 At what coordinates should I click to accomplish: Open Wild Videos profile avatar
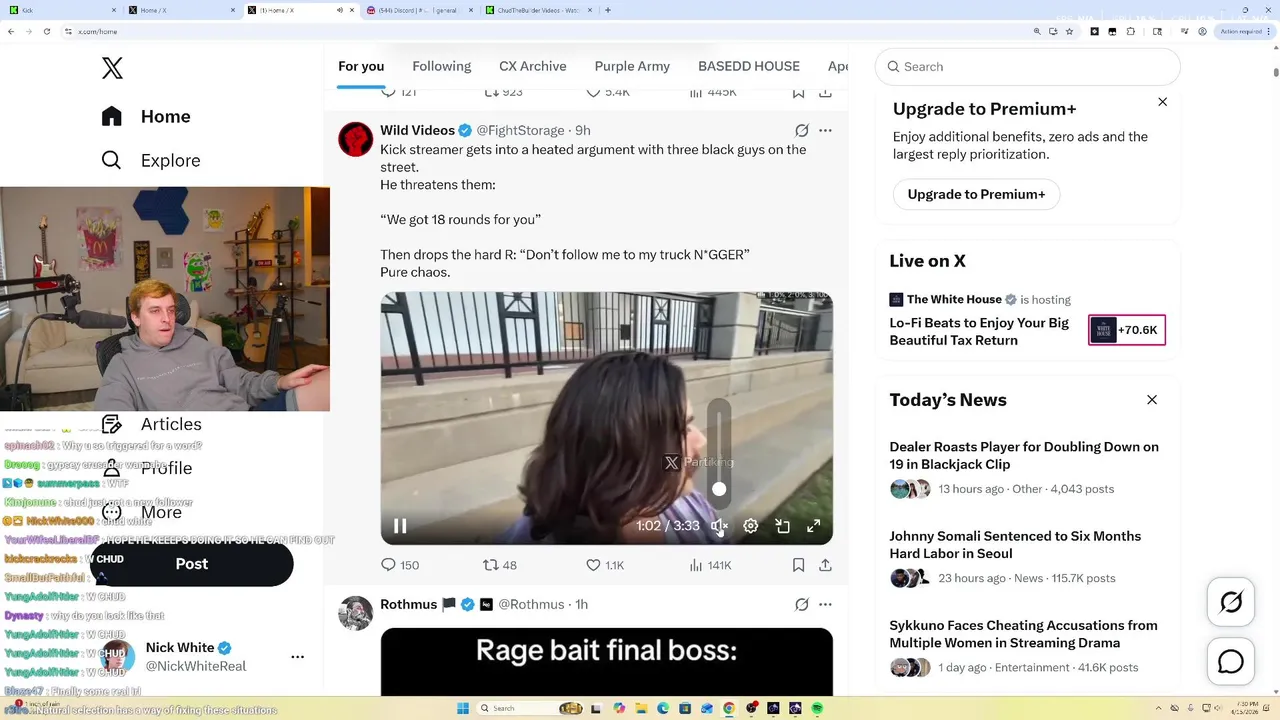coord(356,139)
